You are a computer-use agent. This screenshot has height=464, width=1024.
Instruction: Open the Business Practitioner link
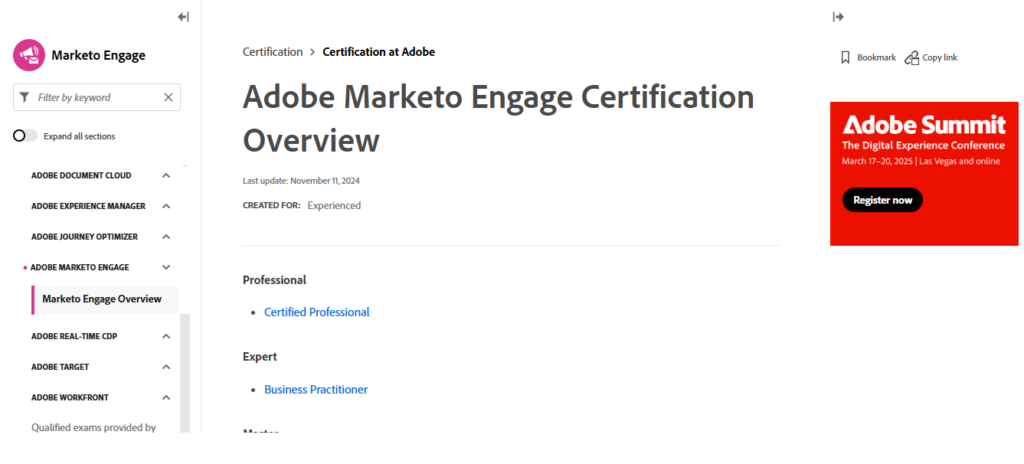315,389
